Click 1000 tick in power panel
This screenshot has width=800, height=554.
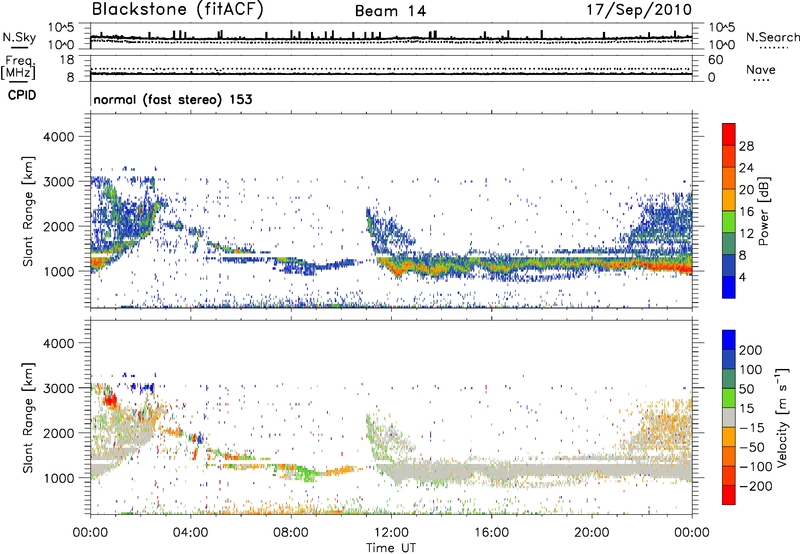pyautogui.click(x=58, y=271)
